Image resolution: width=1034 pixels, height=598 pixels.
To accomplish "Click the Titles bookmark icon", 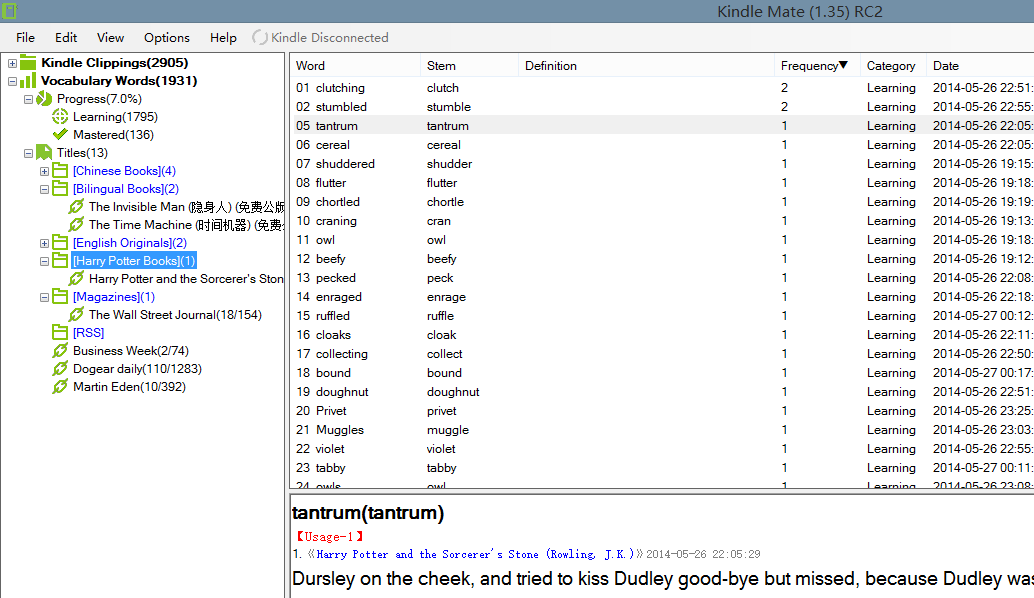I will (44, 153).
